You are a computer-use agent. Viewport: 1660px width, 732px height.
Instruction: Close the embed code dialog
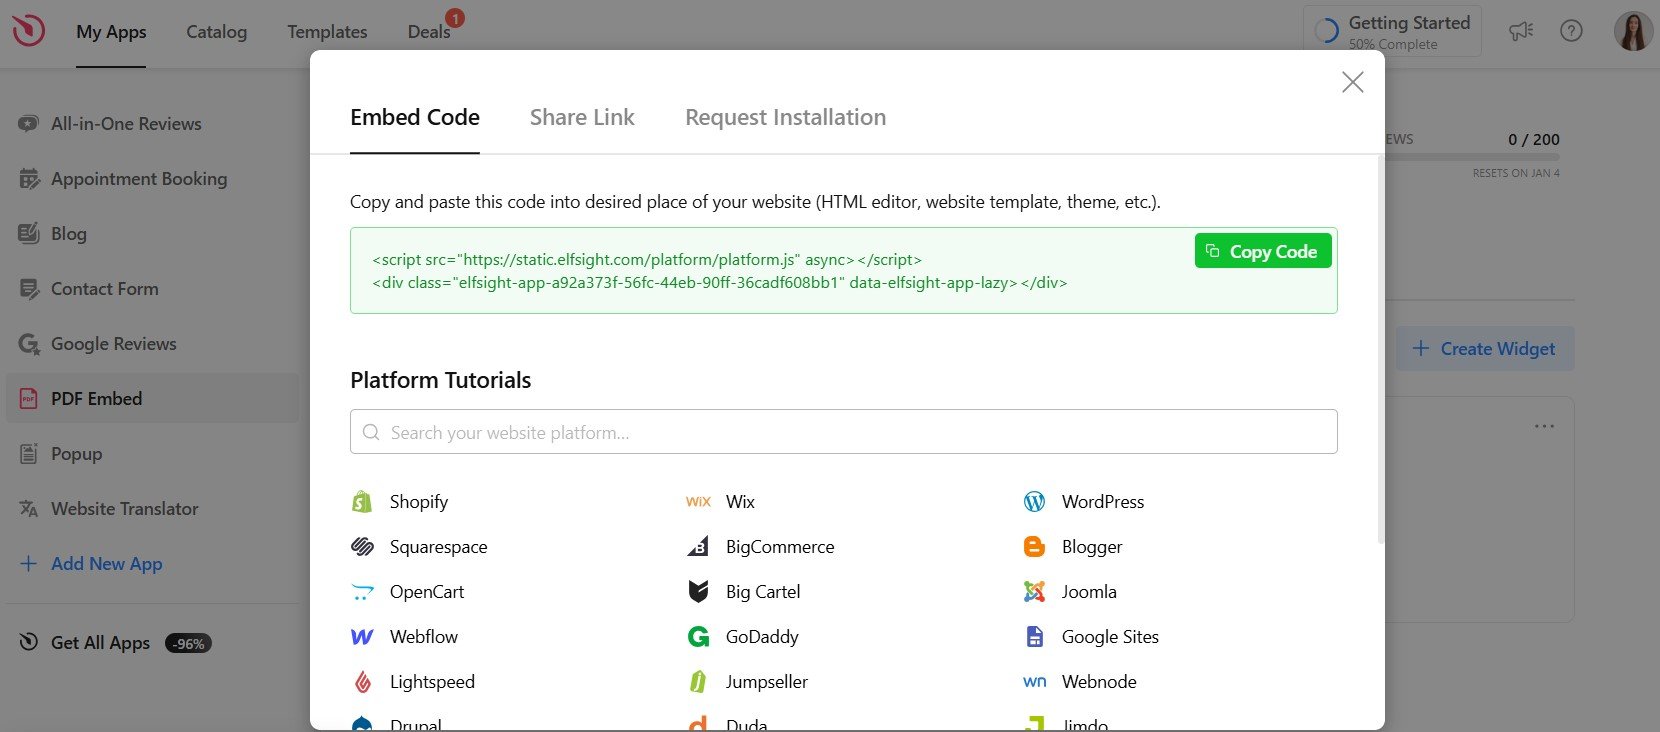pyautogui.click(x=1352, y=82)
